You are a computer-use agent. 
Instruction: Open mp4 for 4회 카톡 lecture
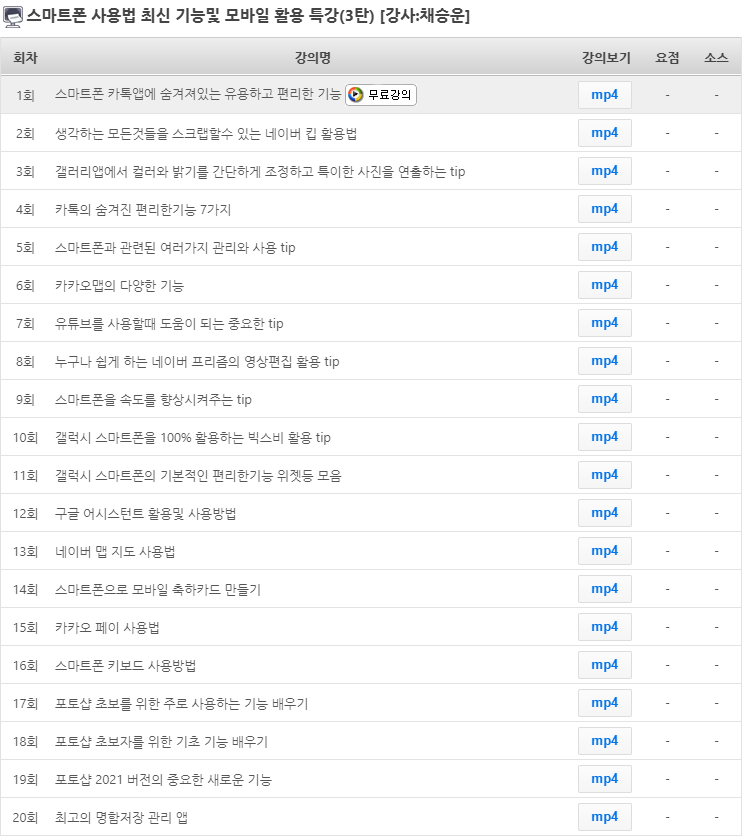pyautogui.click(x=605, y=209)
